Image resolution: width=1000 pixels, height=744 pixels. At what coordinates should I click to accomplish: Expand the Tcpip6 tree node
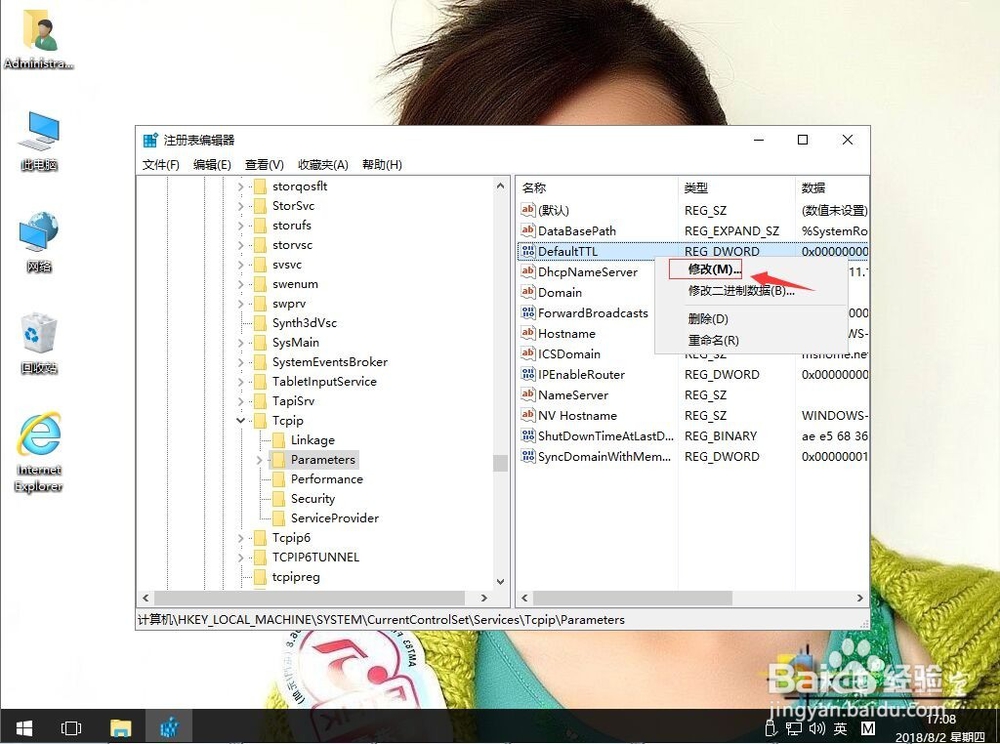point(240,538)
